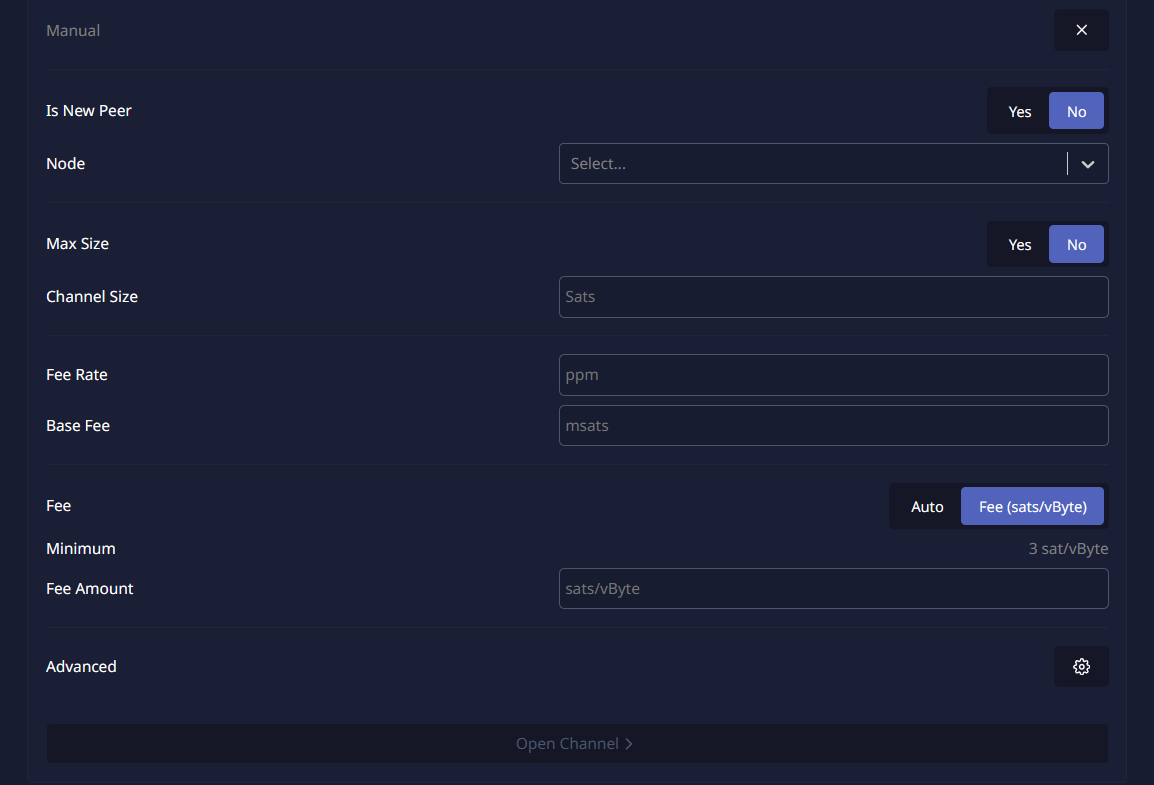
Task: Choose No for Max Size
Action: pyautogui.click(x=1076, y=244)
